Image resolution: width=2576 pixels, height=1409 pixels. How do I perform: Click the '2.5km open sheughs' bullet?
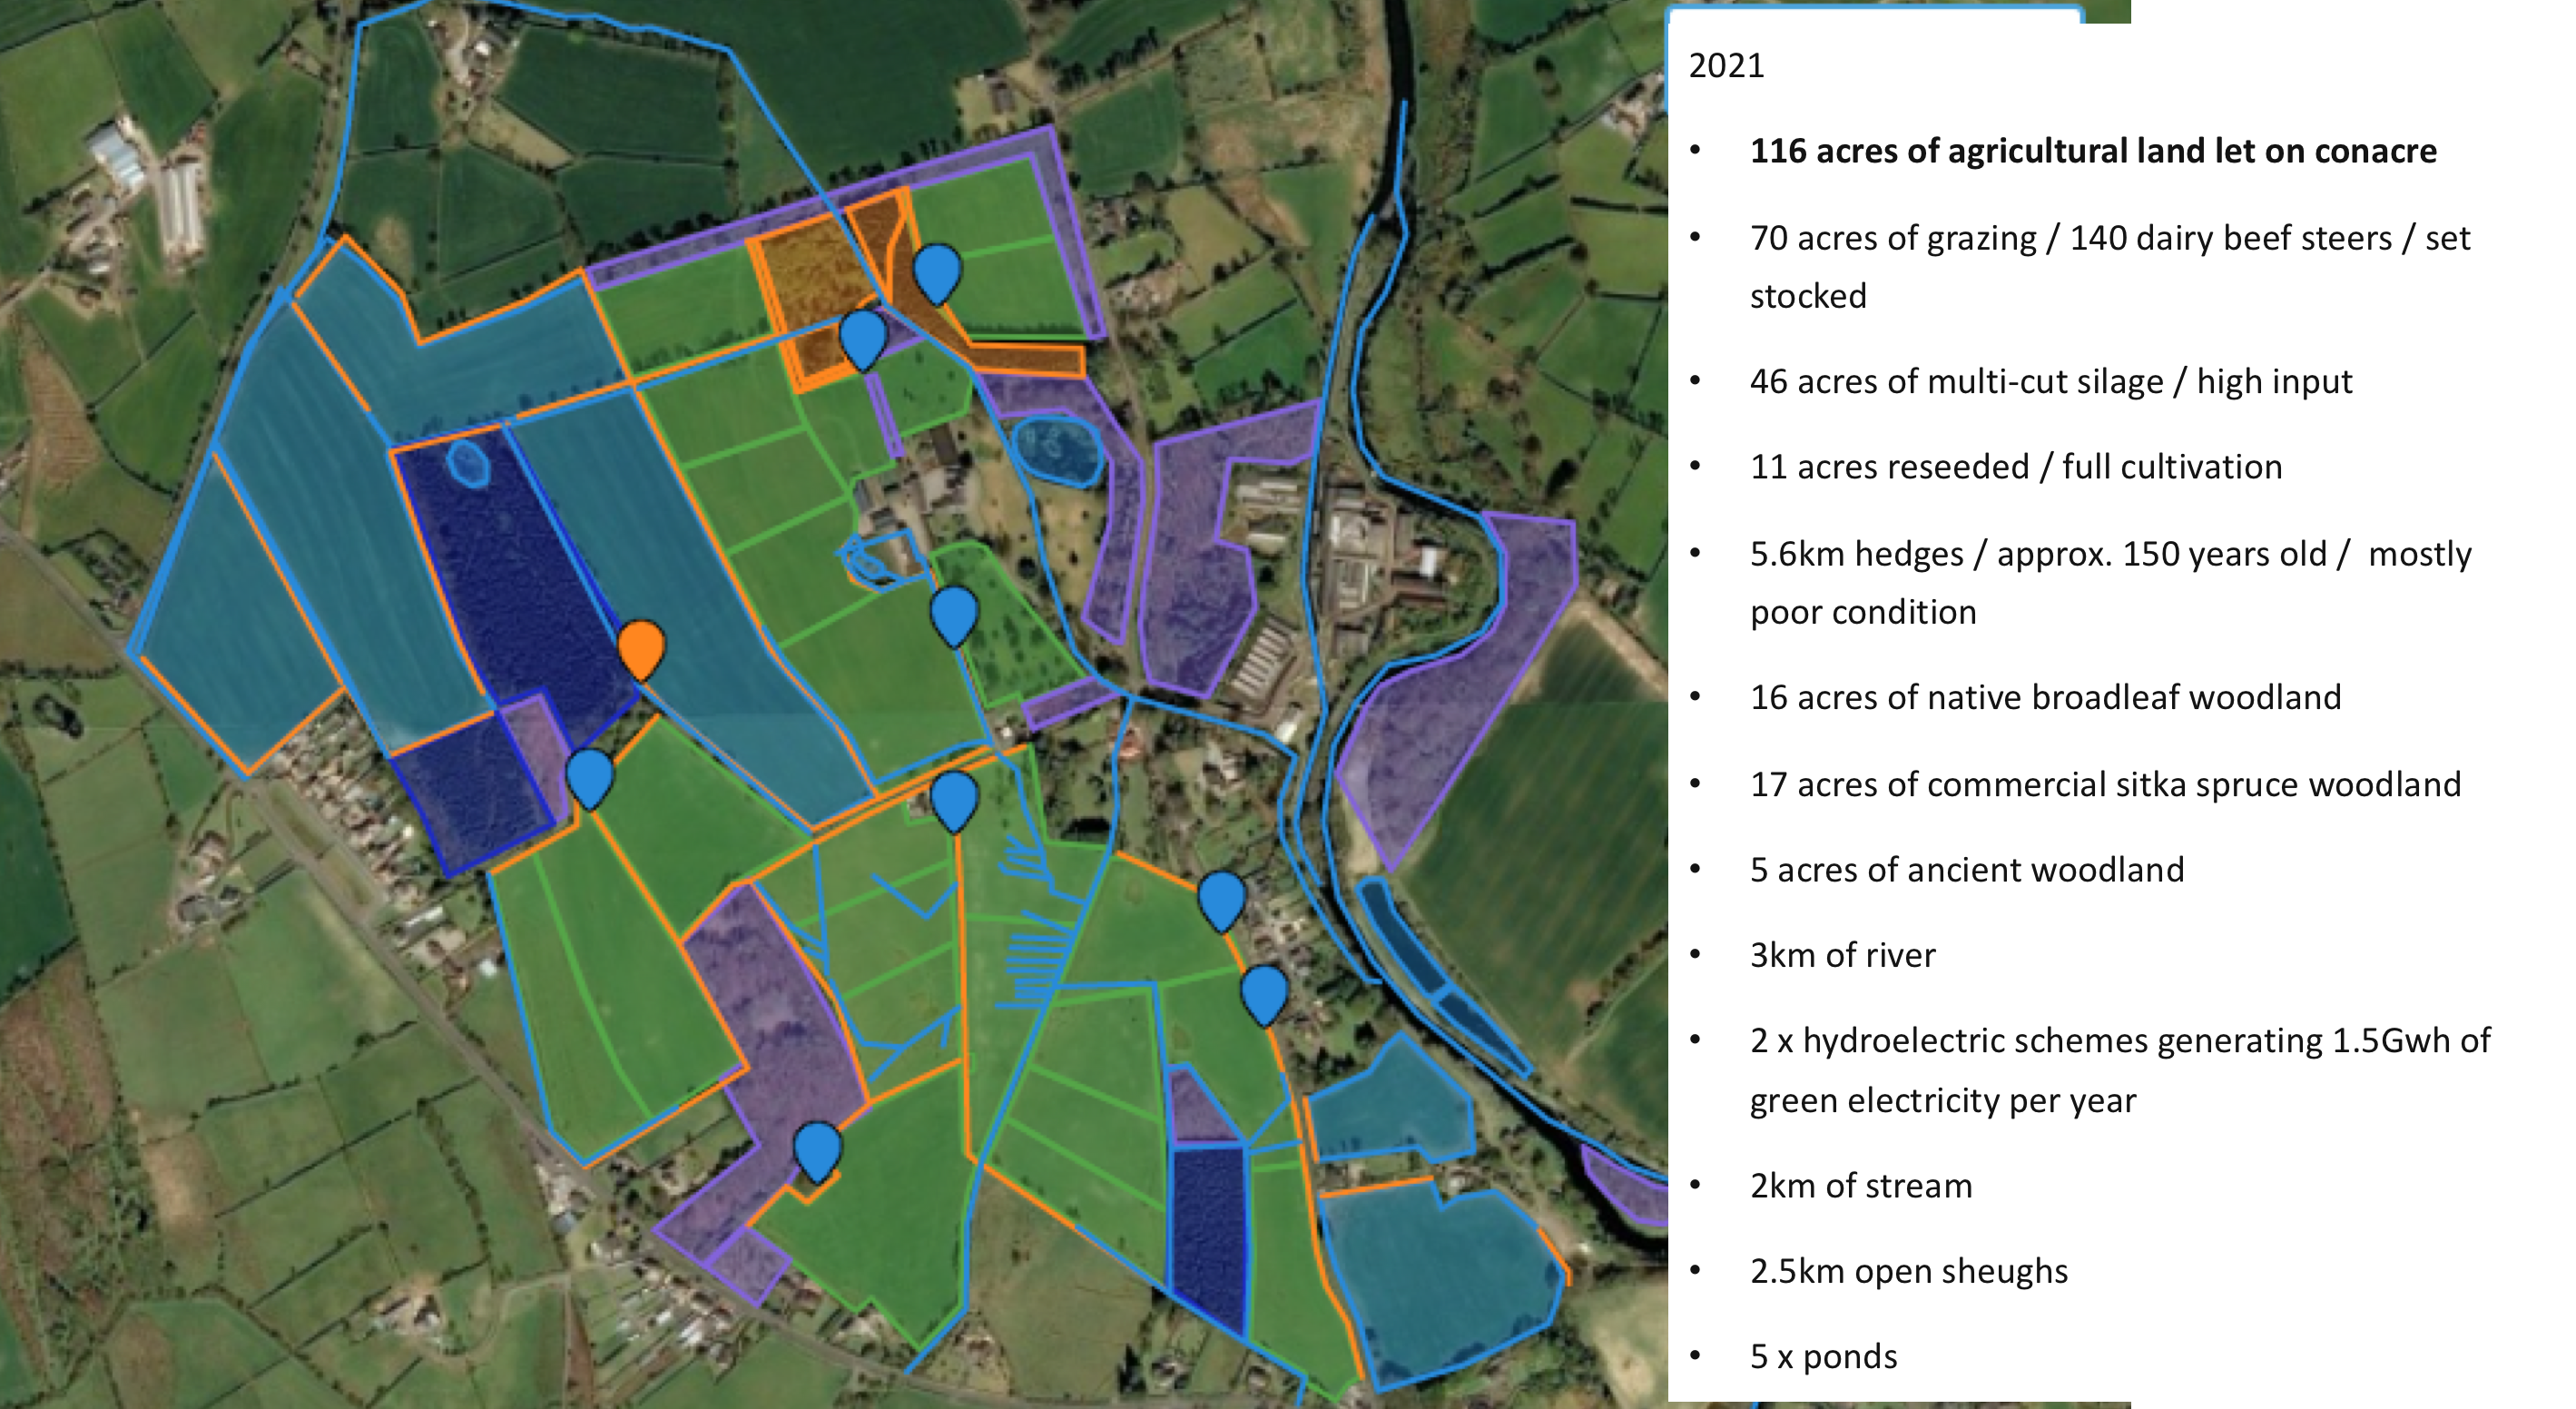(x=1908, y=1271)
